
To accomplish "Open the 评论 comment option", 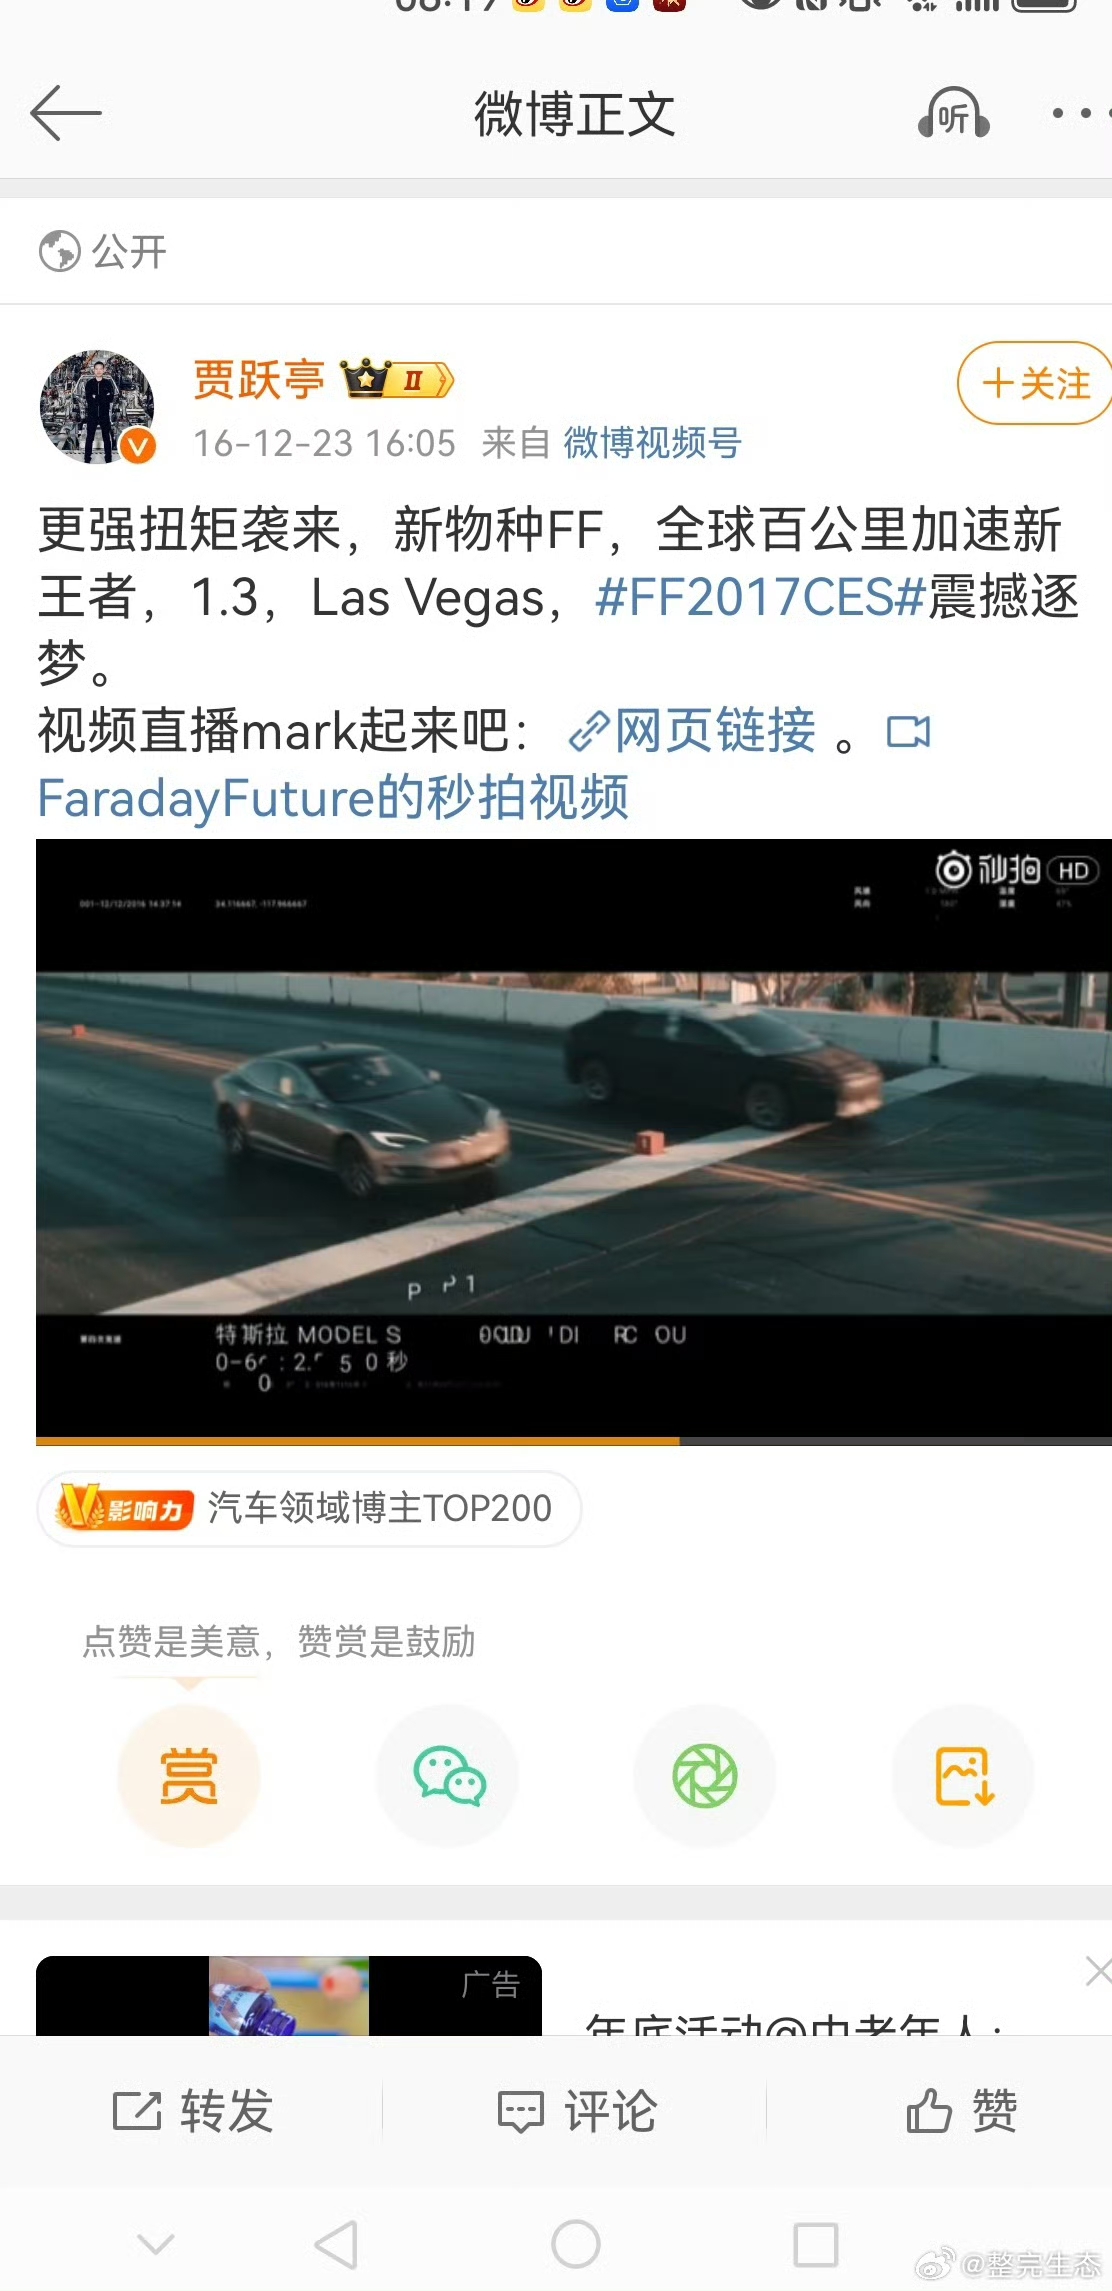I will [x=577, y=2111].
